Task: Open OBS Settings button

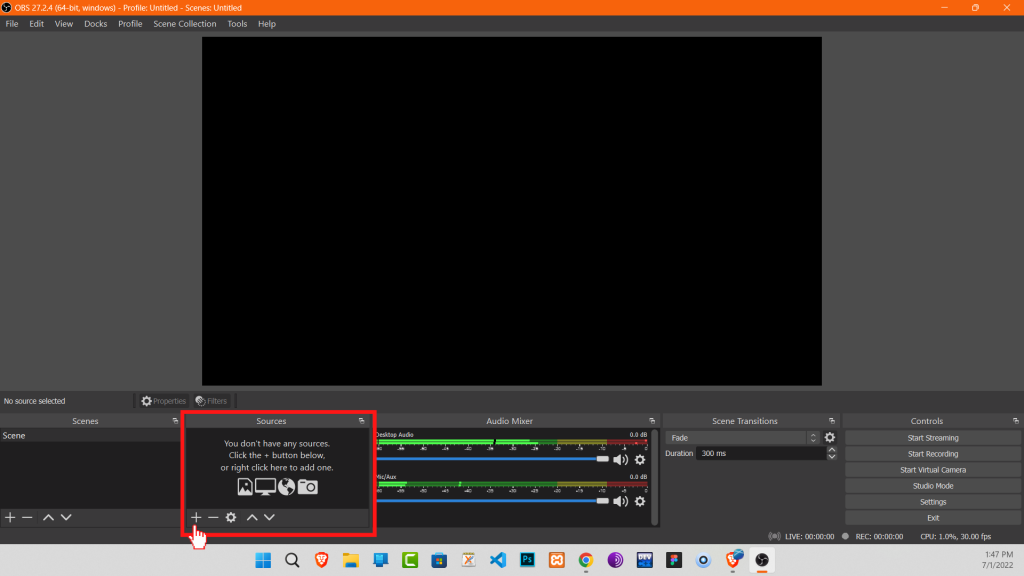Action: [x=933, y=502]
